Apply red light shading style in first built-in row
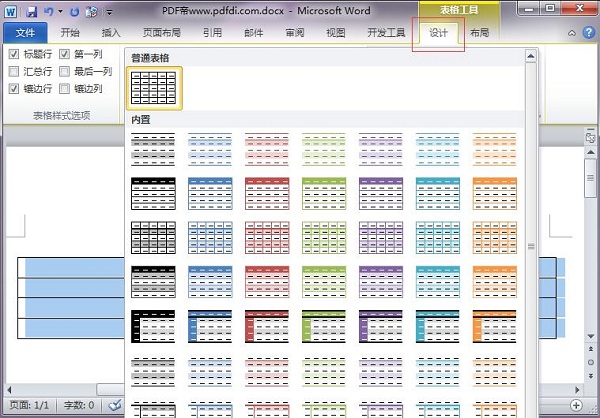This screenshot has height=418, width=600. click(267, 149)
